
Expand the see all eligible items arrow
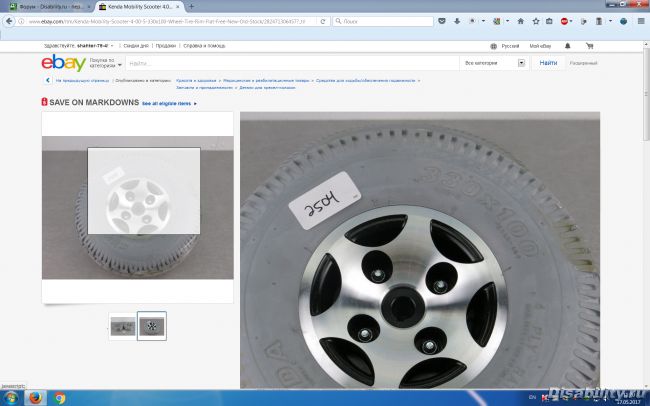coord(195,104)
